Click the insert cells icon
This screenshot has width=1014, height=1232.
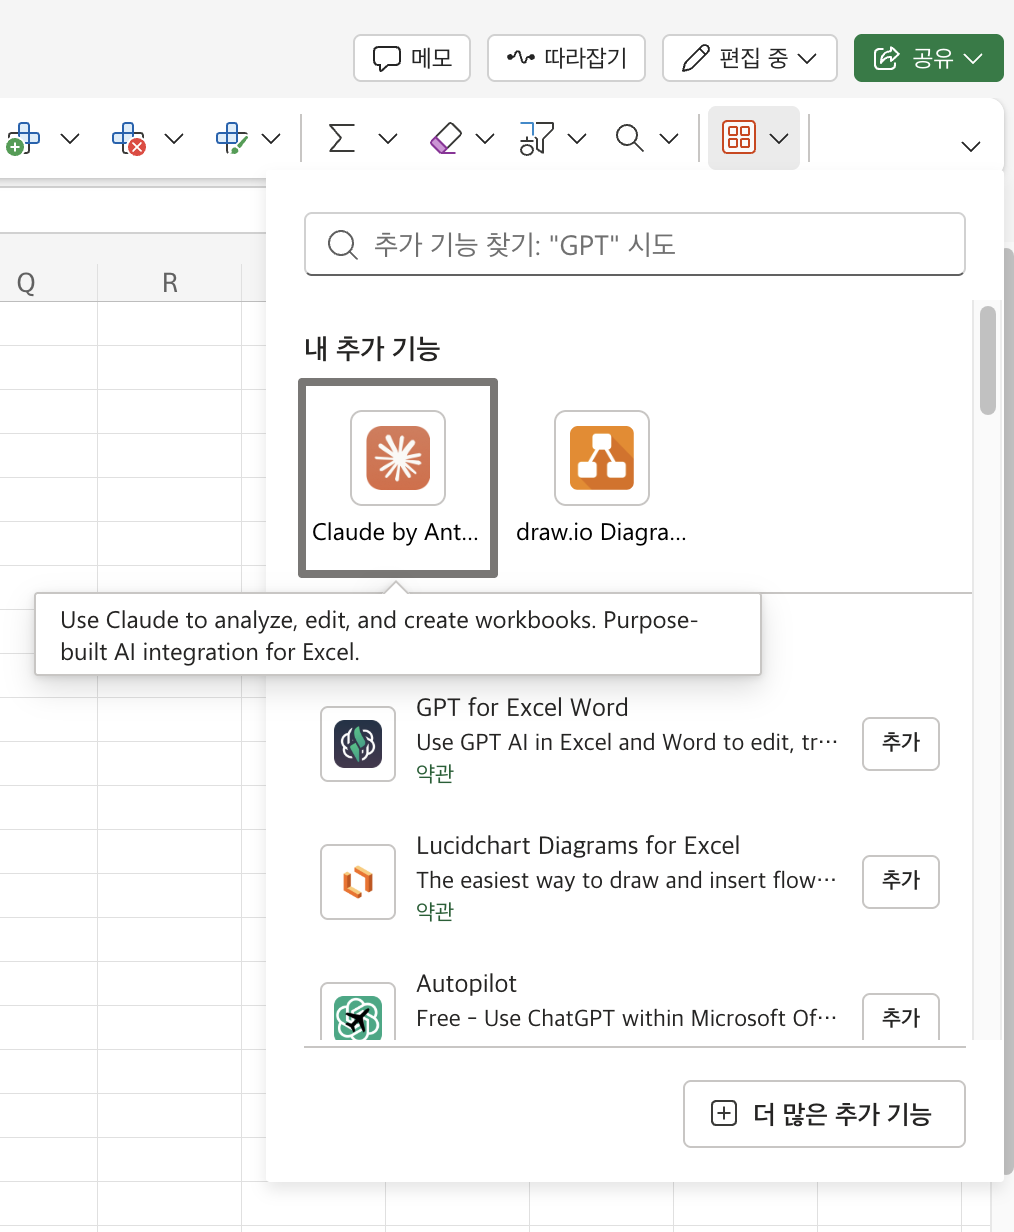(23, 138)
